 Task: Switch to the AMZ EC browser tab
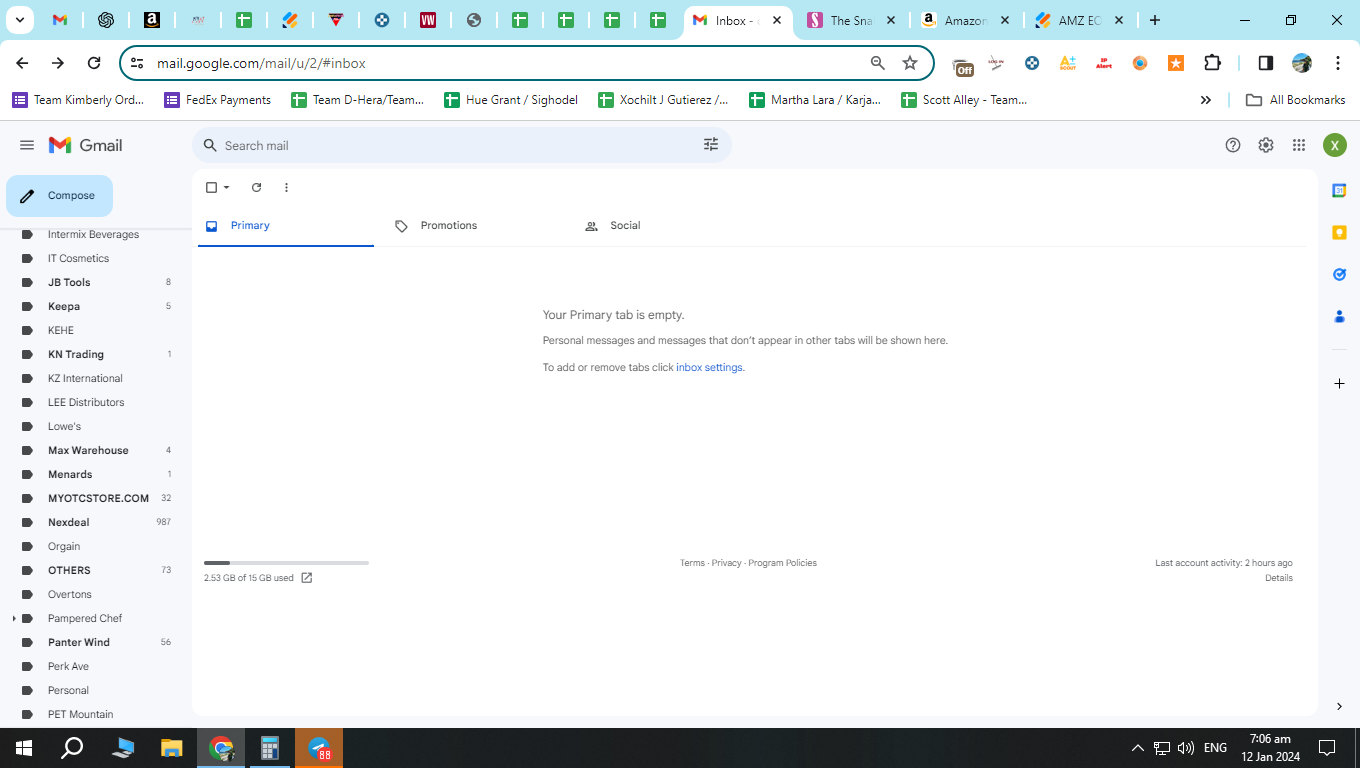tap(1080, 21)
